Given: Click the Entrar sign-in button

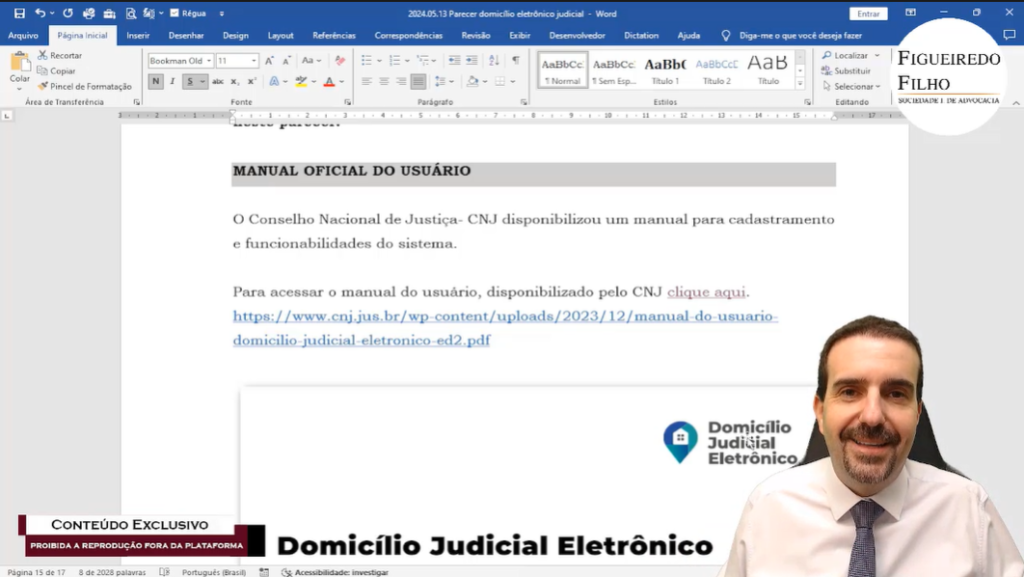Looking at the screenshot, I should pyautogui.click(x=867, y=13).
